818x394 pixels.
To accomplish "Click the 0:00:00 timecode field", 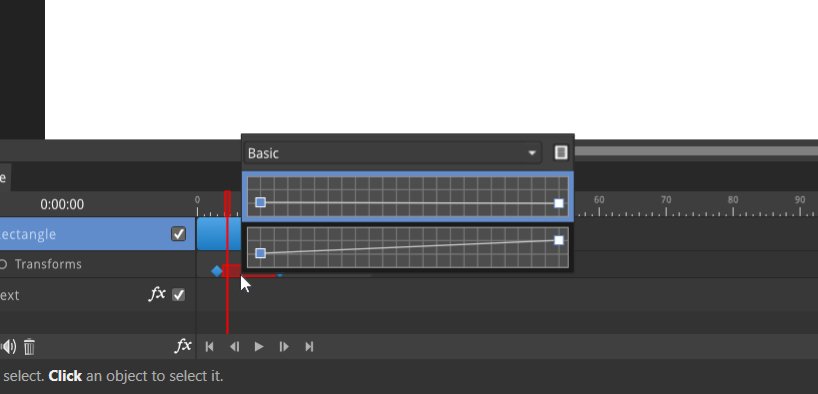I will tap(62, 205).
